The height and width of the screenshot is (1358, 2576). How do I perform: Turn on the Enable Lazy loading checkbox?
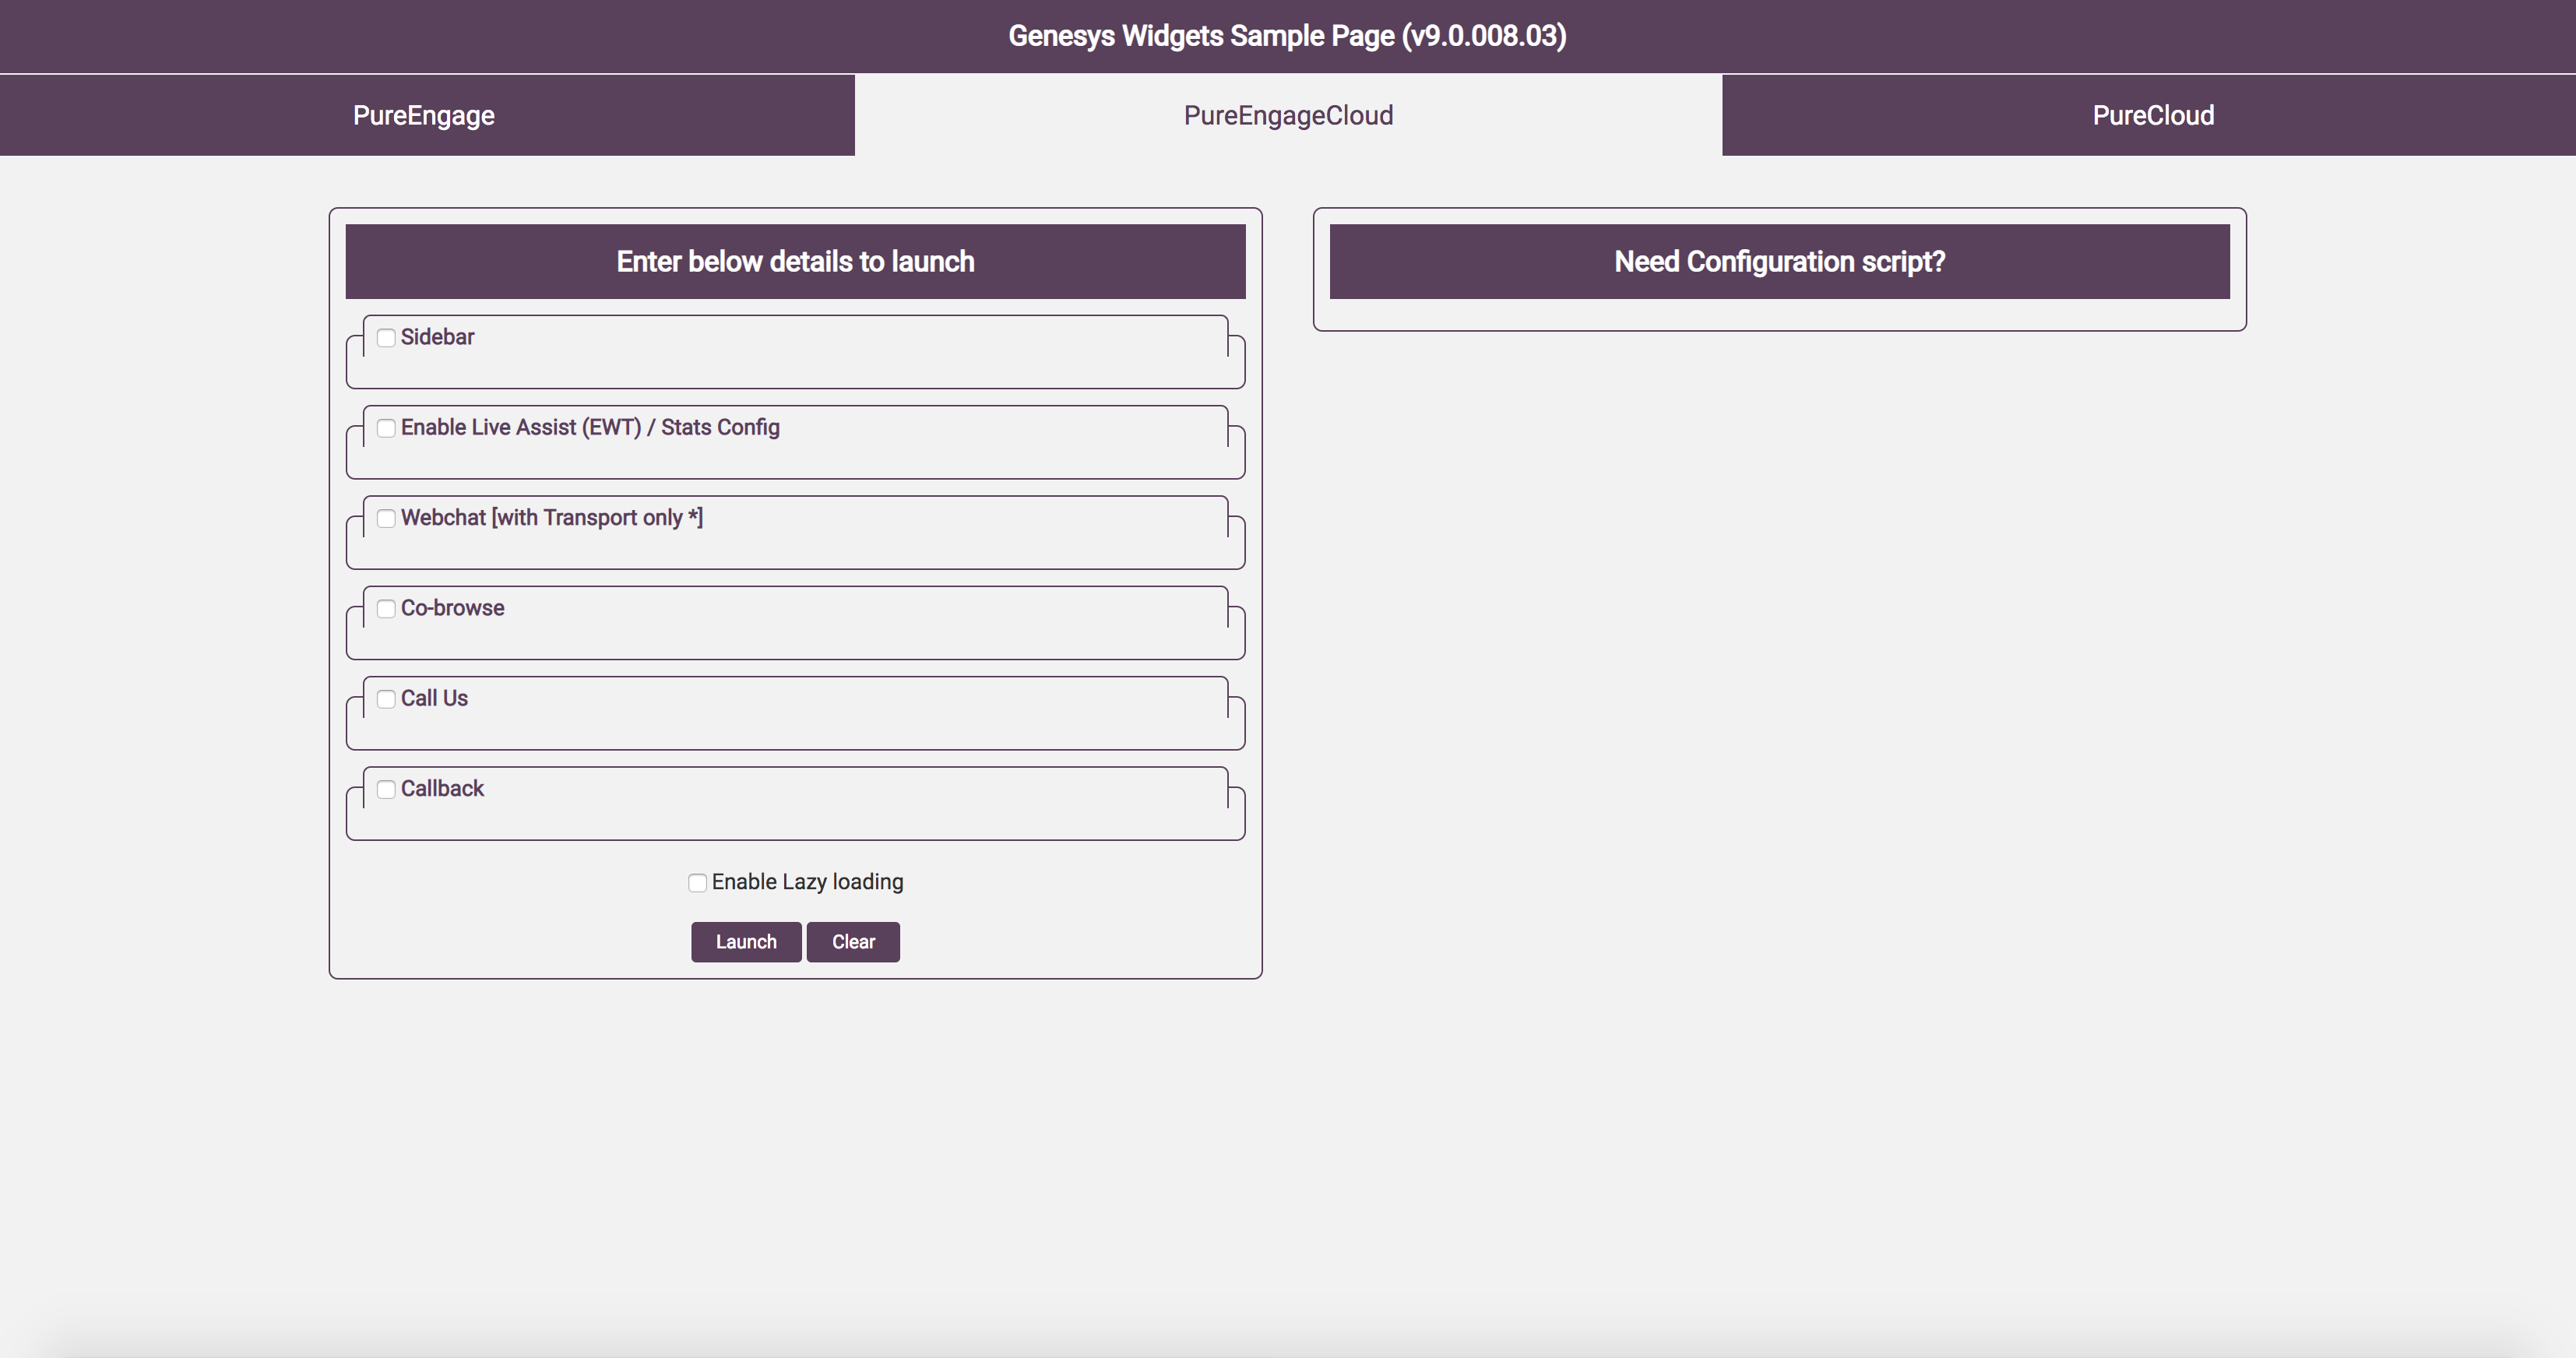coord(697,882)
